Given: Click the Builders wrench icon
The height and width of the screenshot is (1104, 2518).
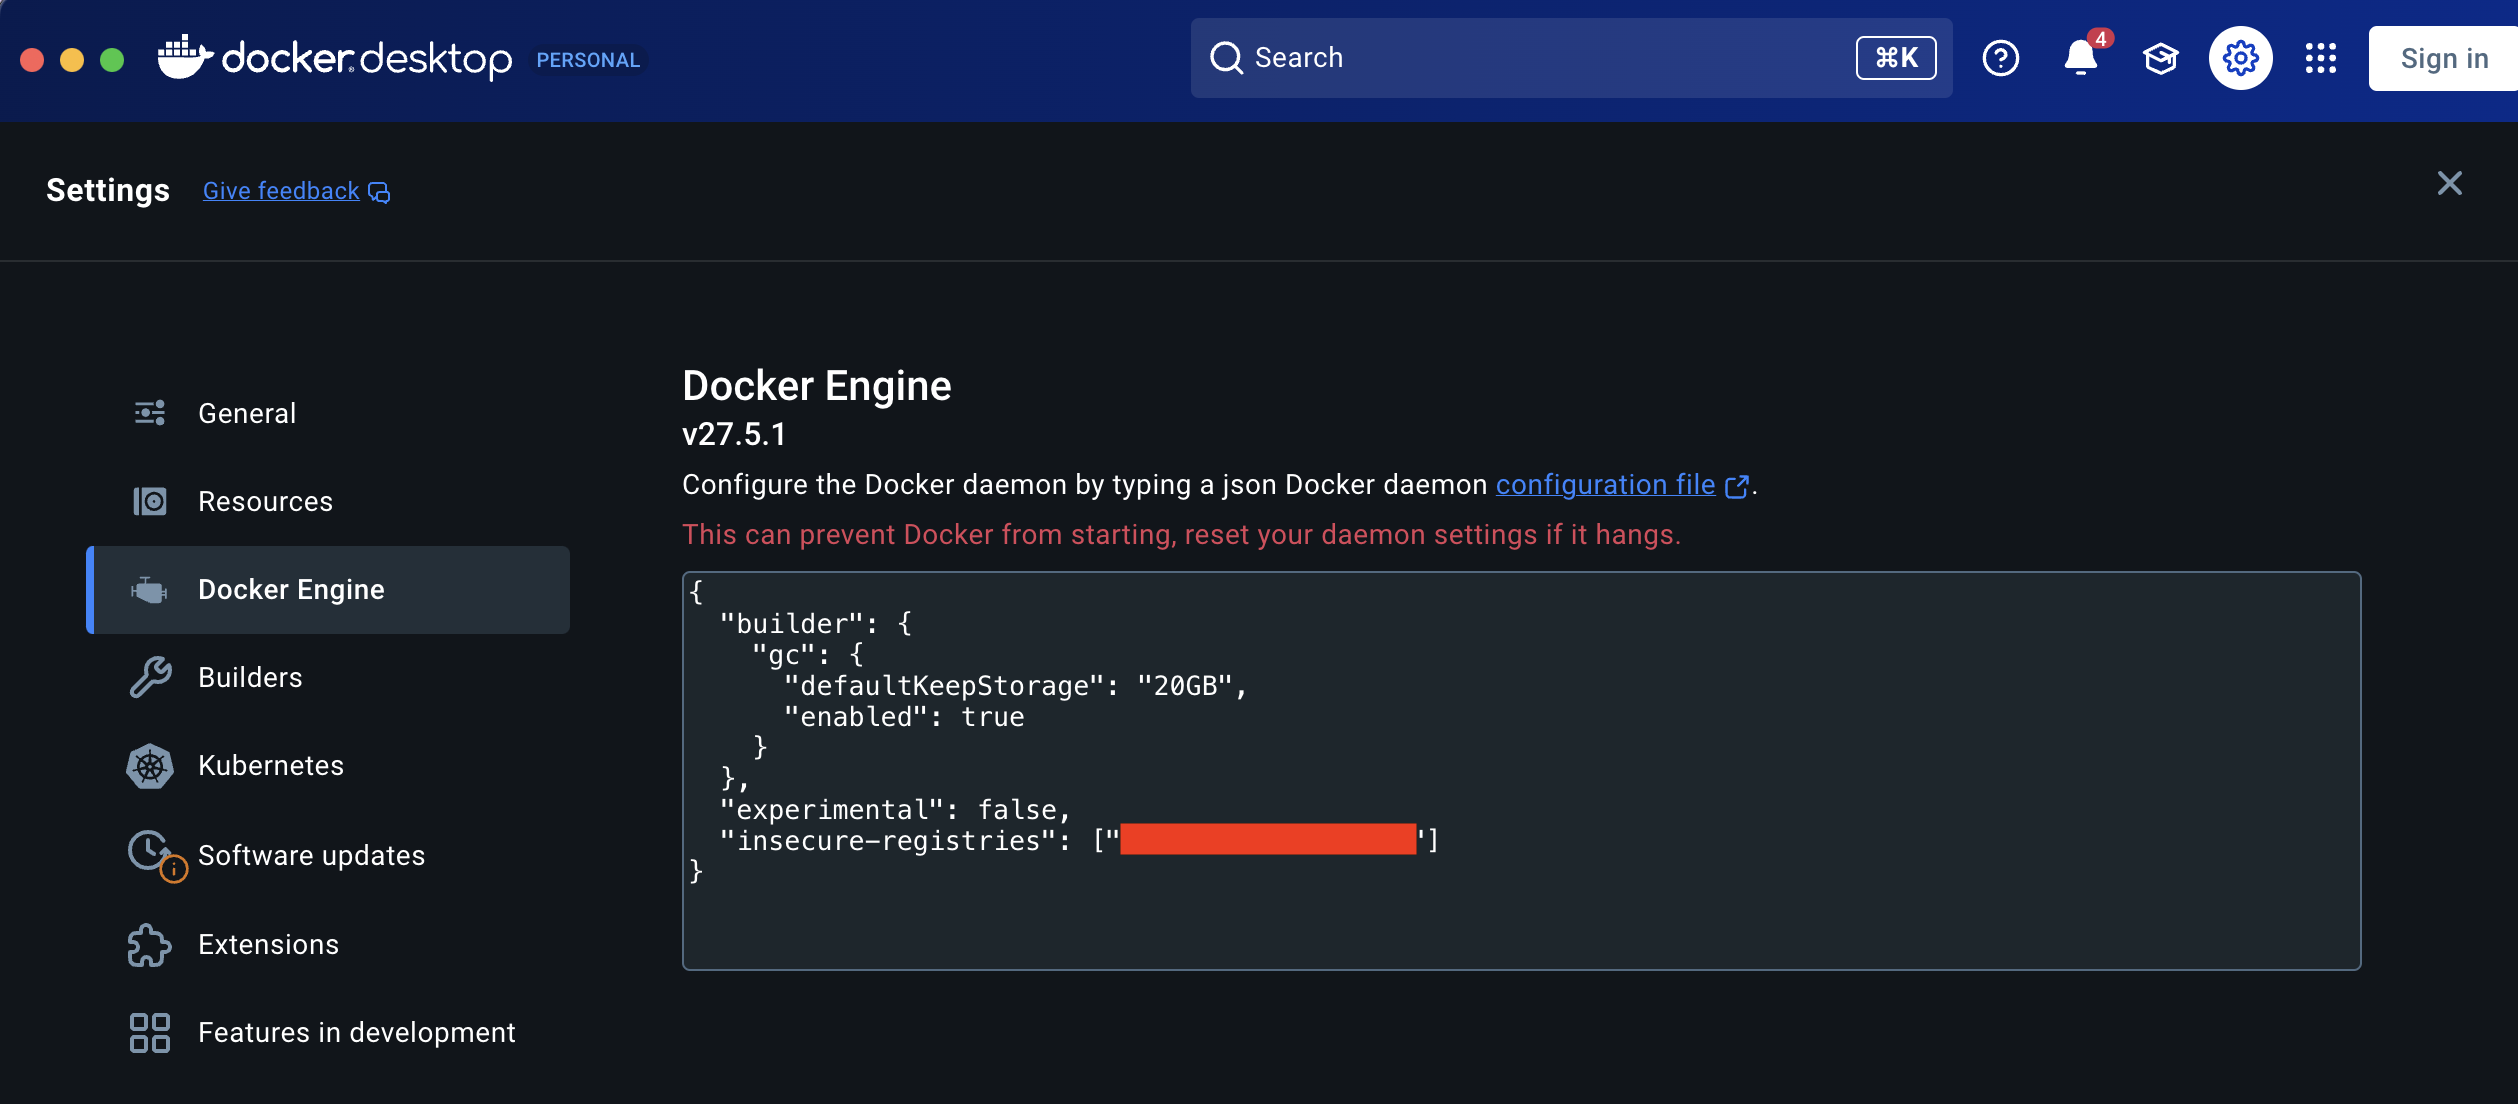Looking at the screenshot, I should [150, 678].
